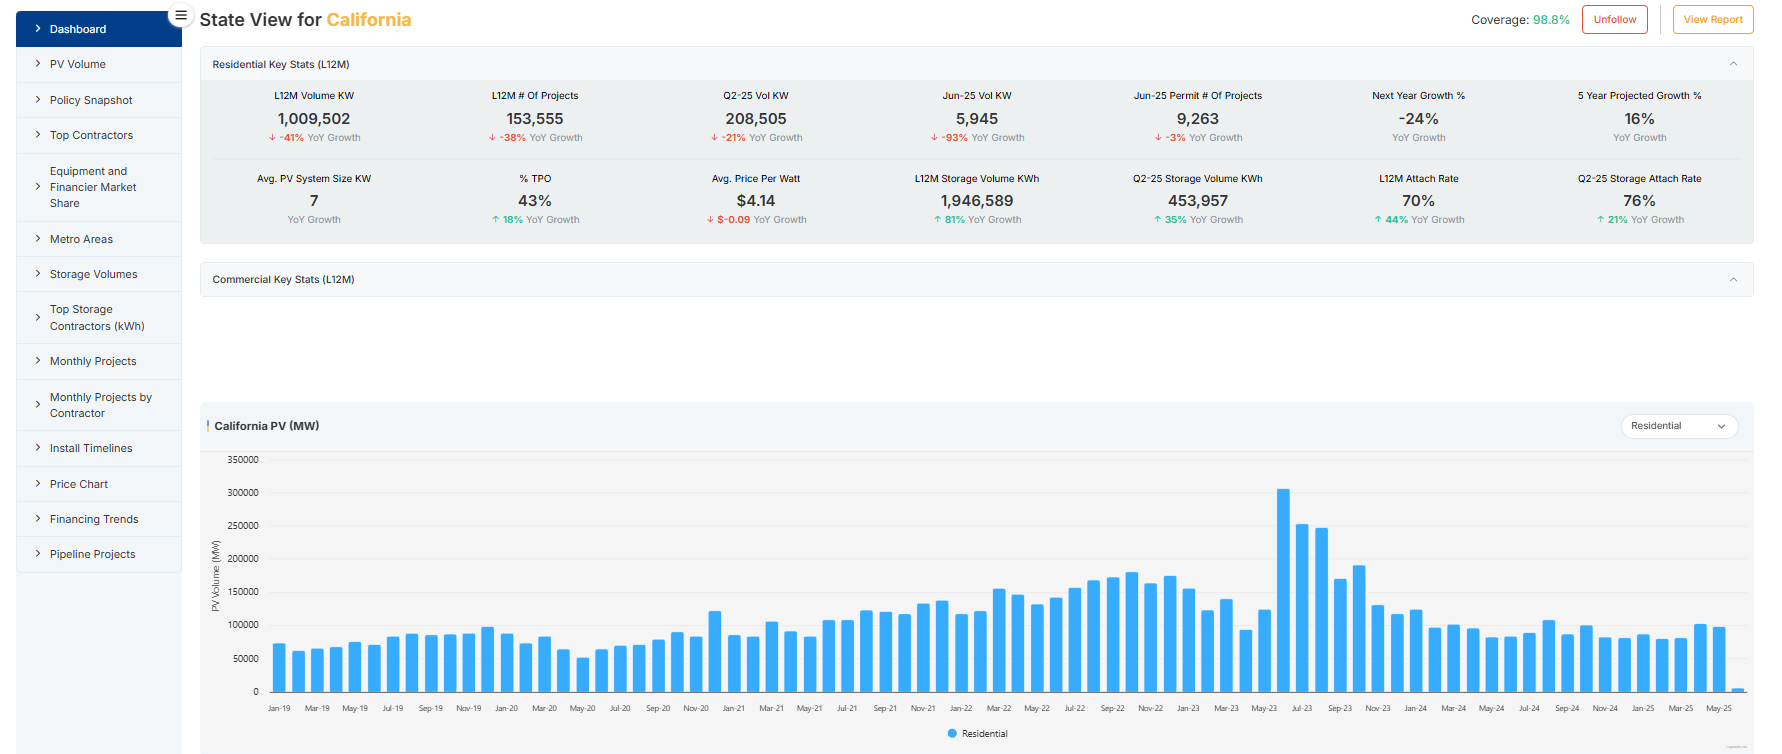
Task: Open the View Report button
Action: [x=1712, y=20]
